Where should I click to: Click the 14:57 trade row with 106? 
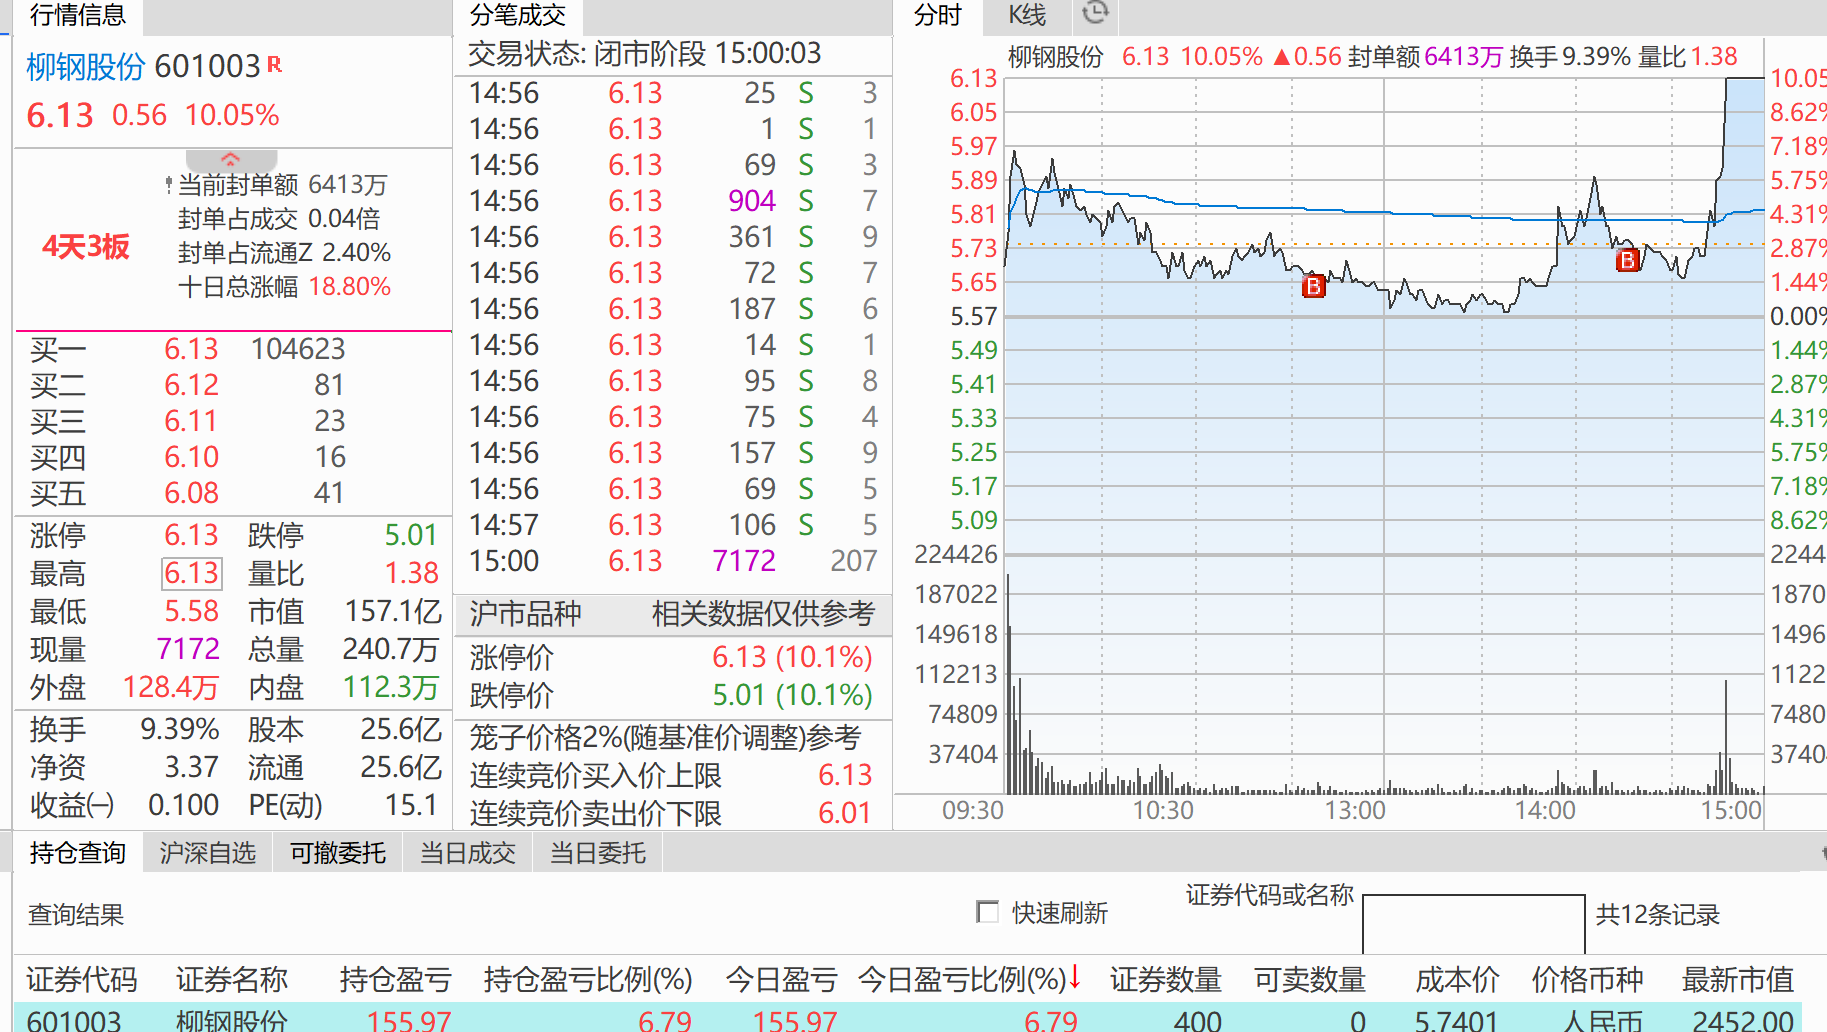(x=673, y=525)
